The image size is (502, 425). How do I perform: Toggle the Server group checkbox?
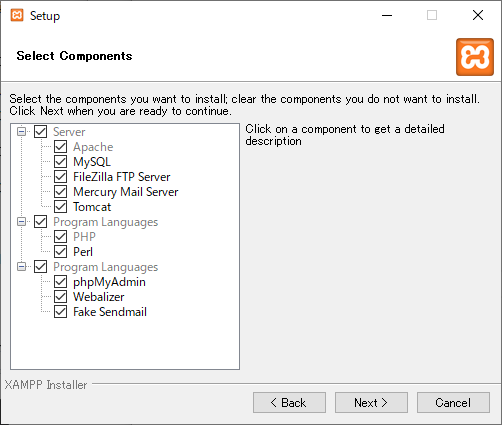click(40, 132)
